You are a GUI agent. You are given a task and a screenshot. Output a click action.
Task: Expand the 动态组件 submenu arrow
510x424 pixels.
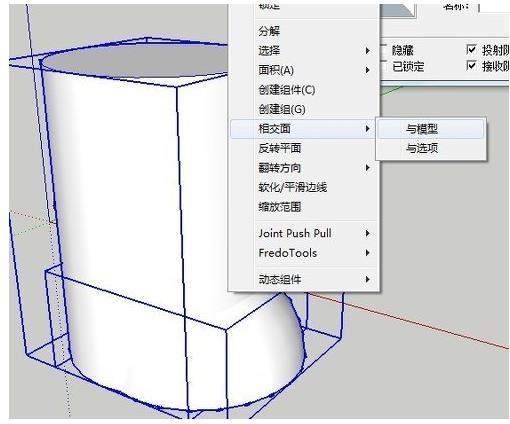367,279
